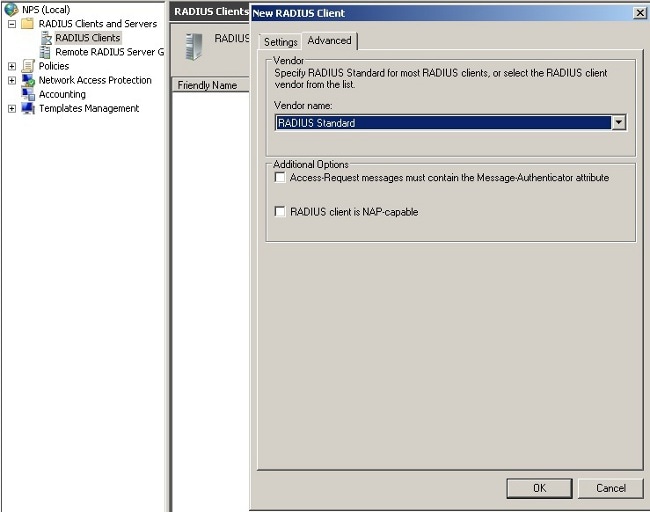Select RADIUS Clients and Servers label
Screen dimensions: 650x512
click(x=98, y=24)
